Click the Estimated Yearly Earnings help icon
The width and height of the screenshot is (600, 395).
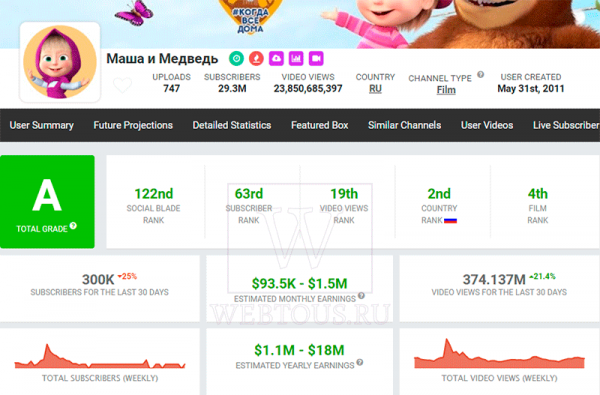point(360,362)
